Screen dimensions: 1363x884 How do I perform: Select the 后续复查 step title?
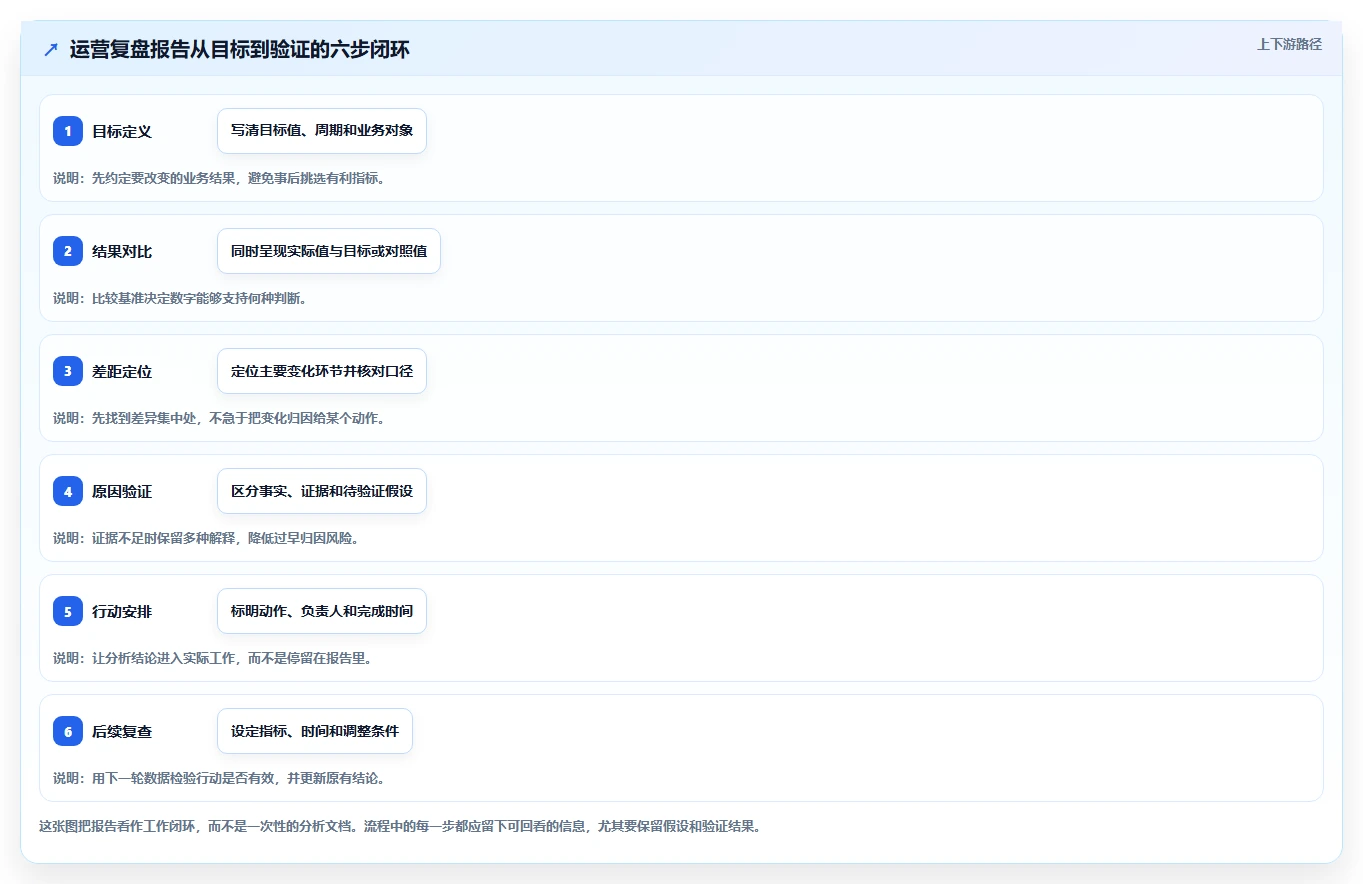tap(122, 731)
